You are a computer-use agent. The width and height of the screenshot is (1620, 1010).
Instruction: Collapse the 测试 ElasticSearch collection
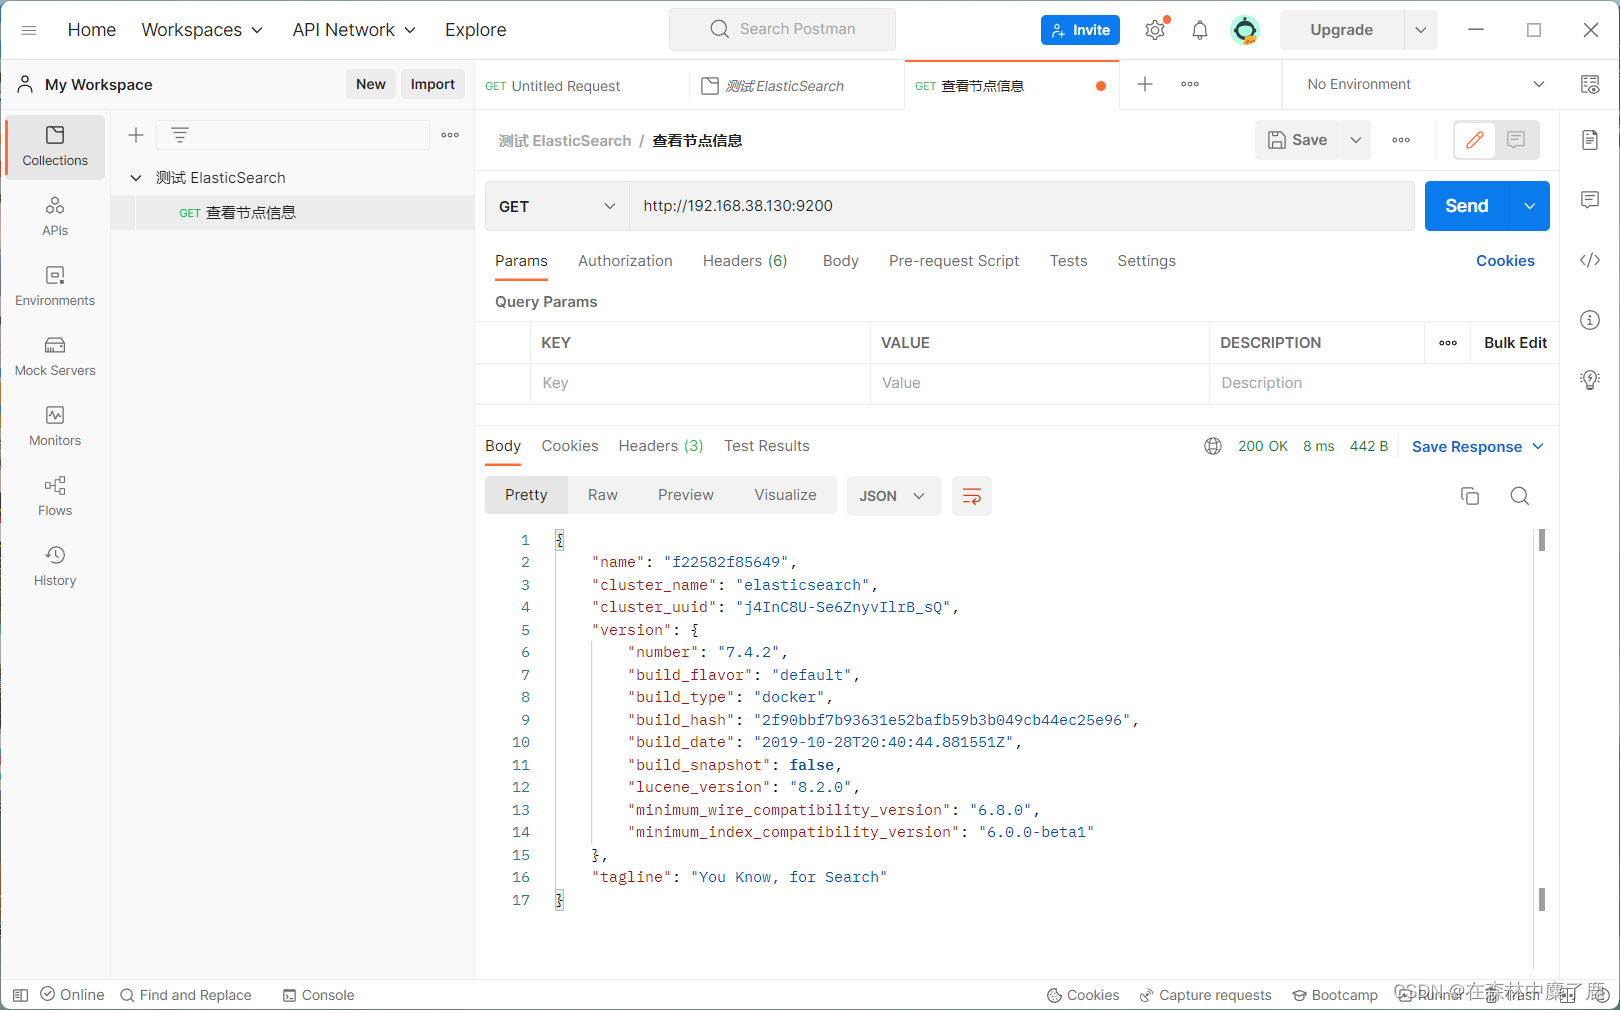tap(136, 178)
